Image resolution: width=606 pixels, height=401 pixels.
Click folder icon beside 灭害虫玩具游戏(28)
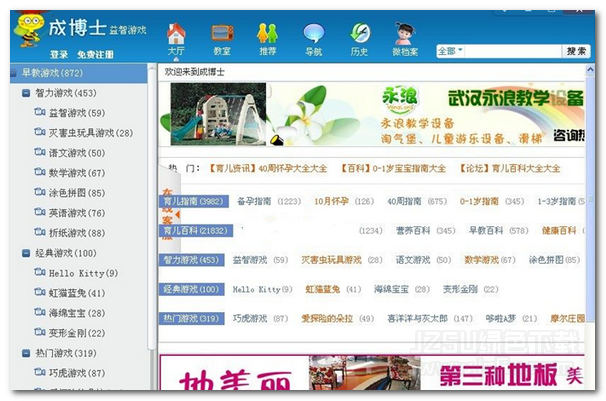point(40,133)
